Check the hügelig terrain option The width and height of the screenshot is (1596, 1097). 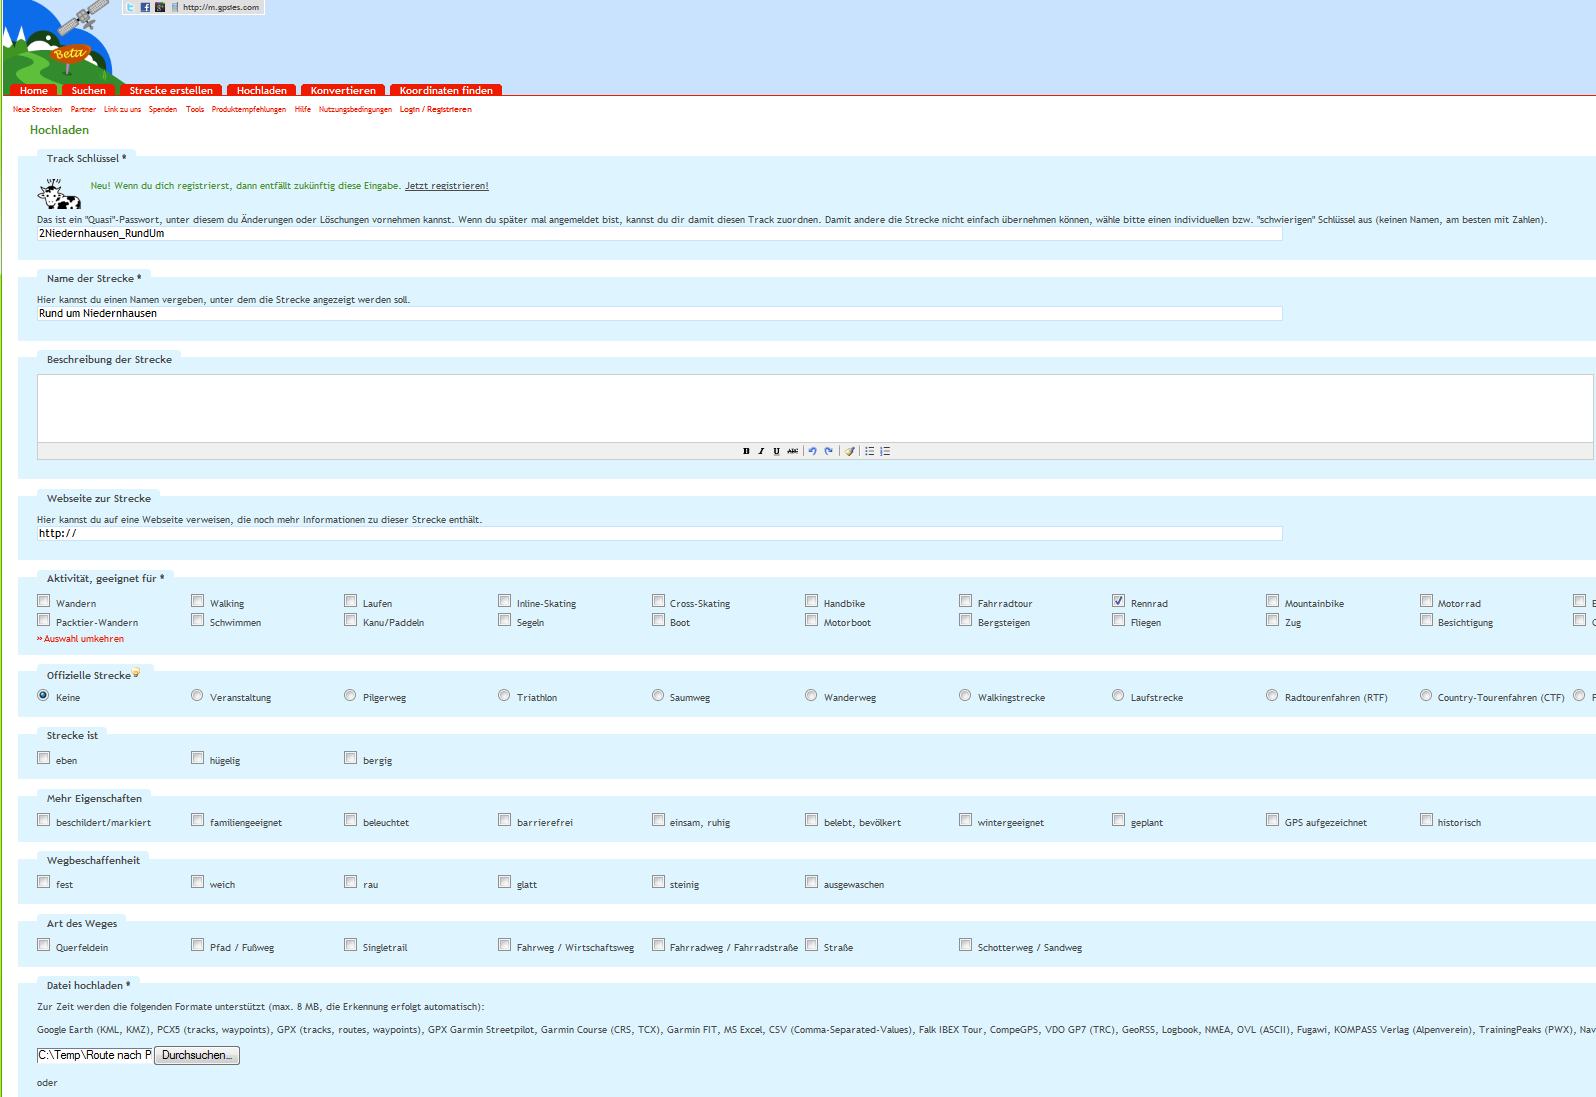pyautogui.click(x=197, y=758)
